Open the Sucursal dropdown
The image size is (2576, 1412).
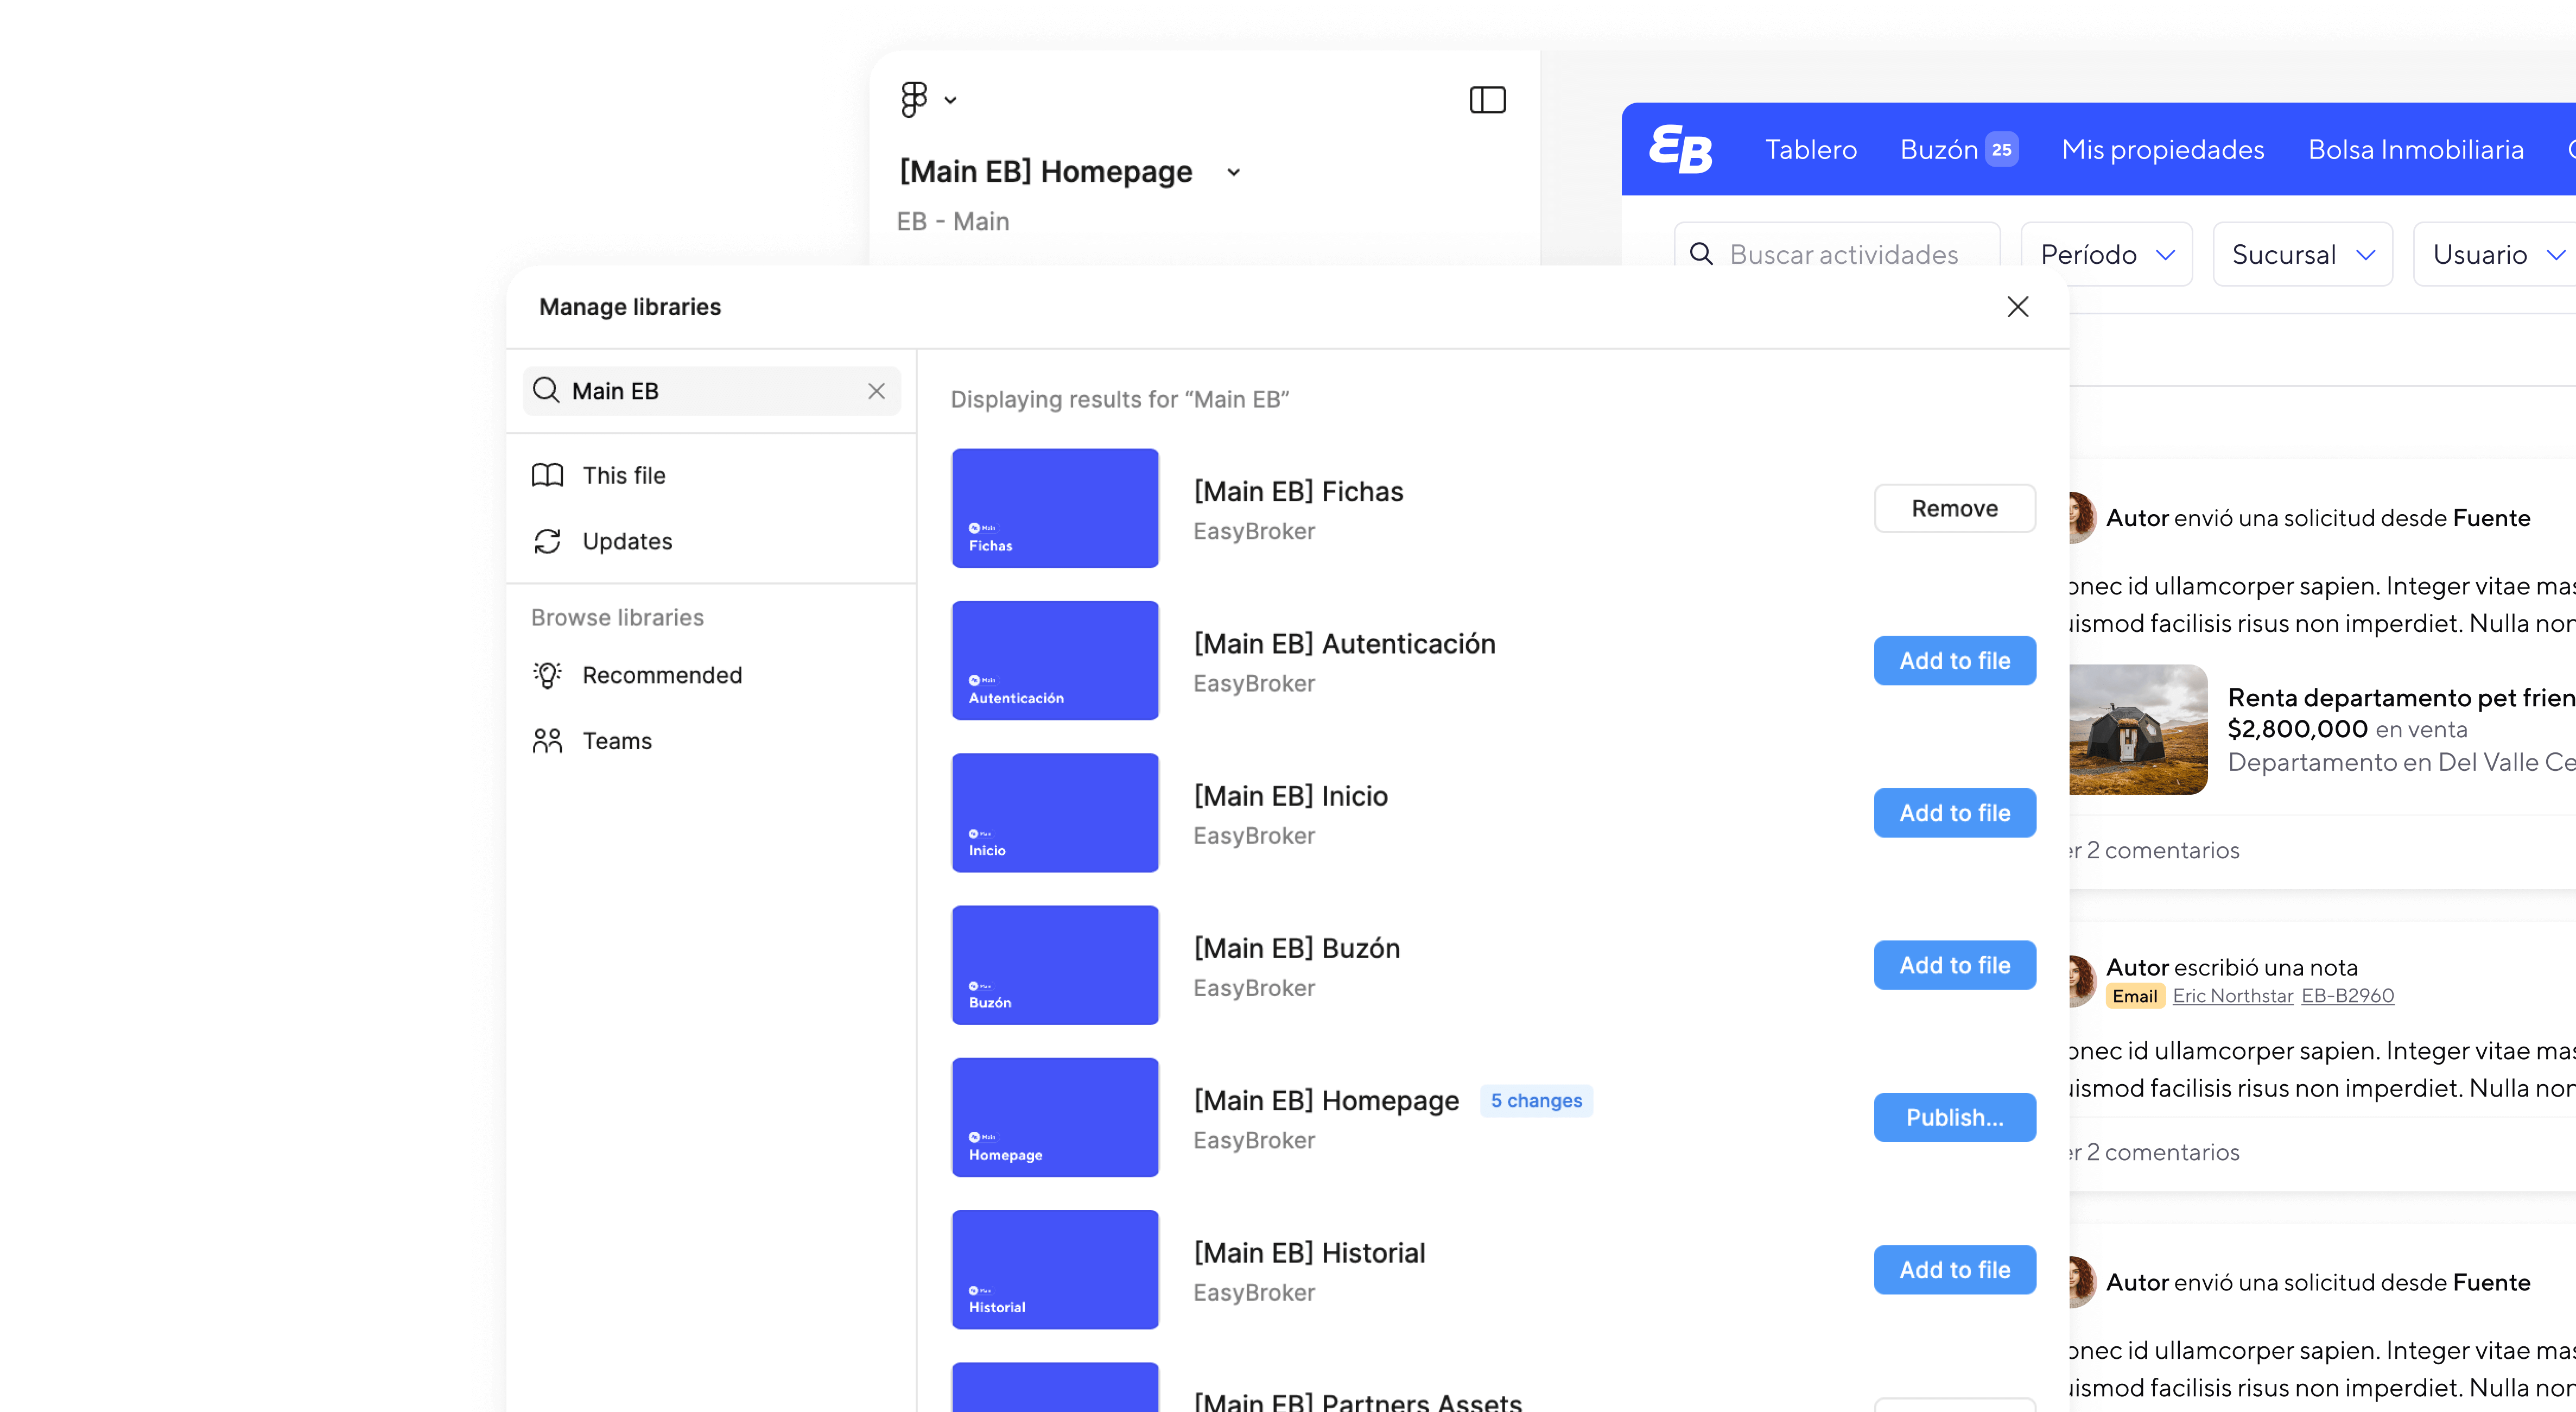tap(2302, 255)
